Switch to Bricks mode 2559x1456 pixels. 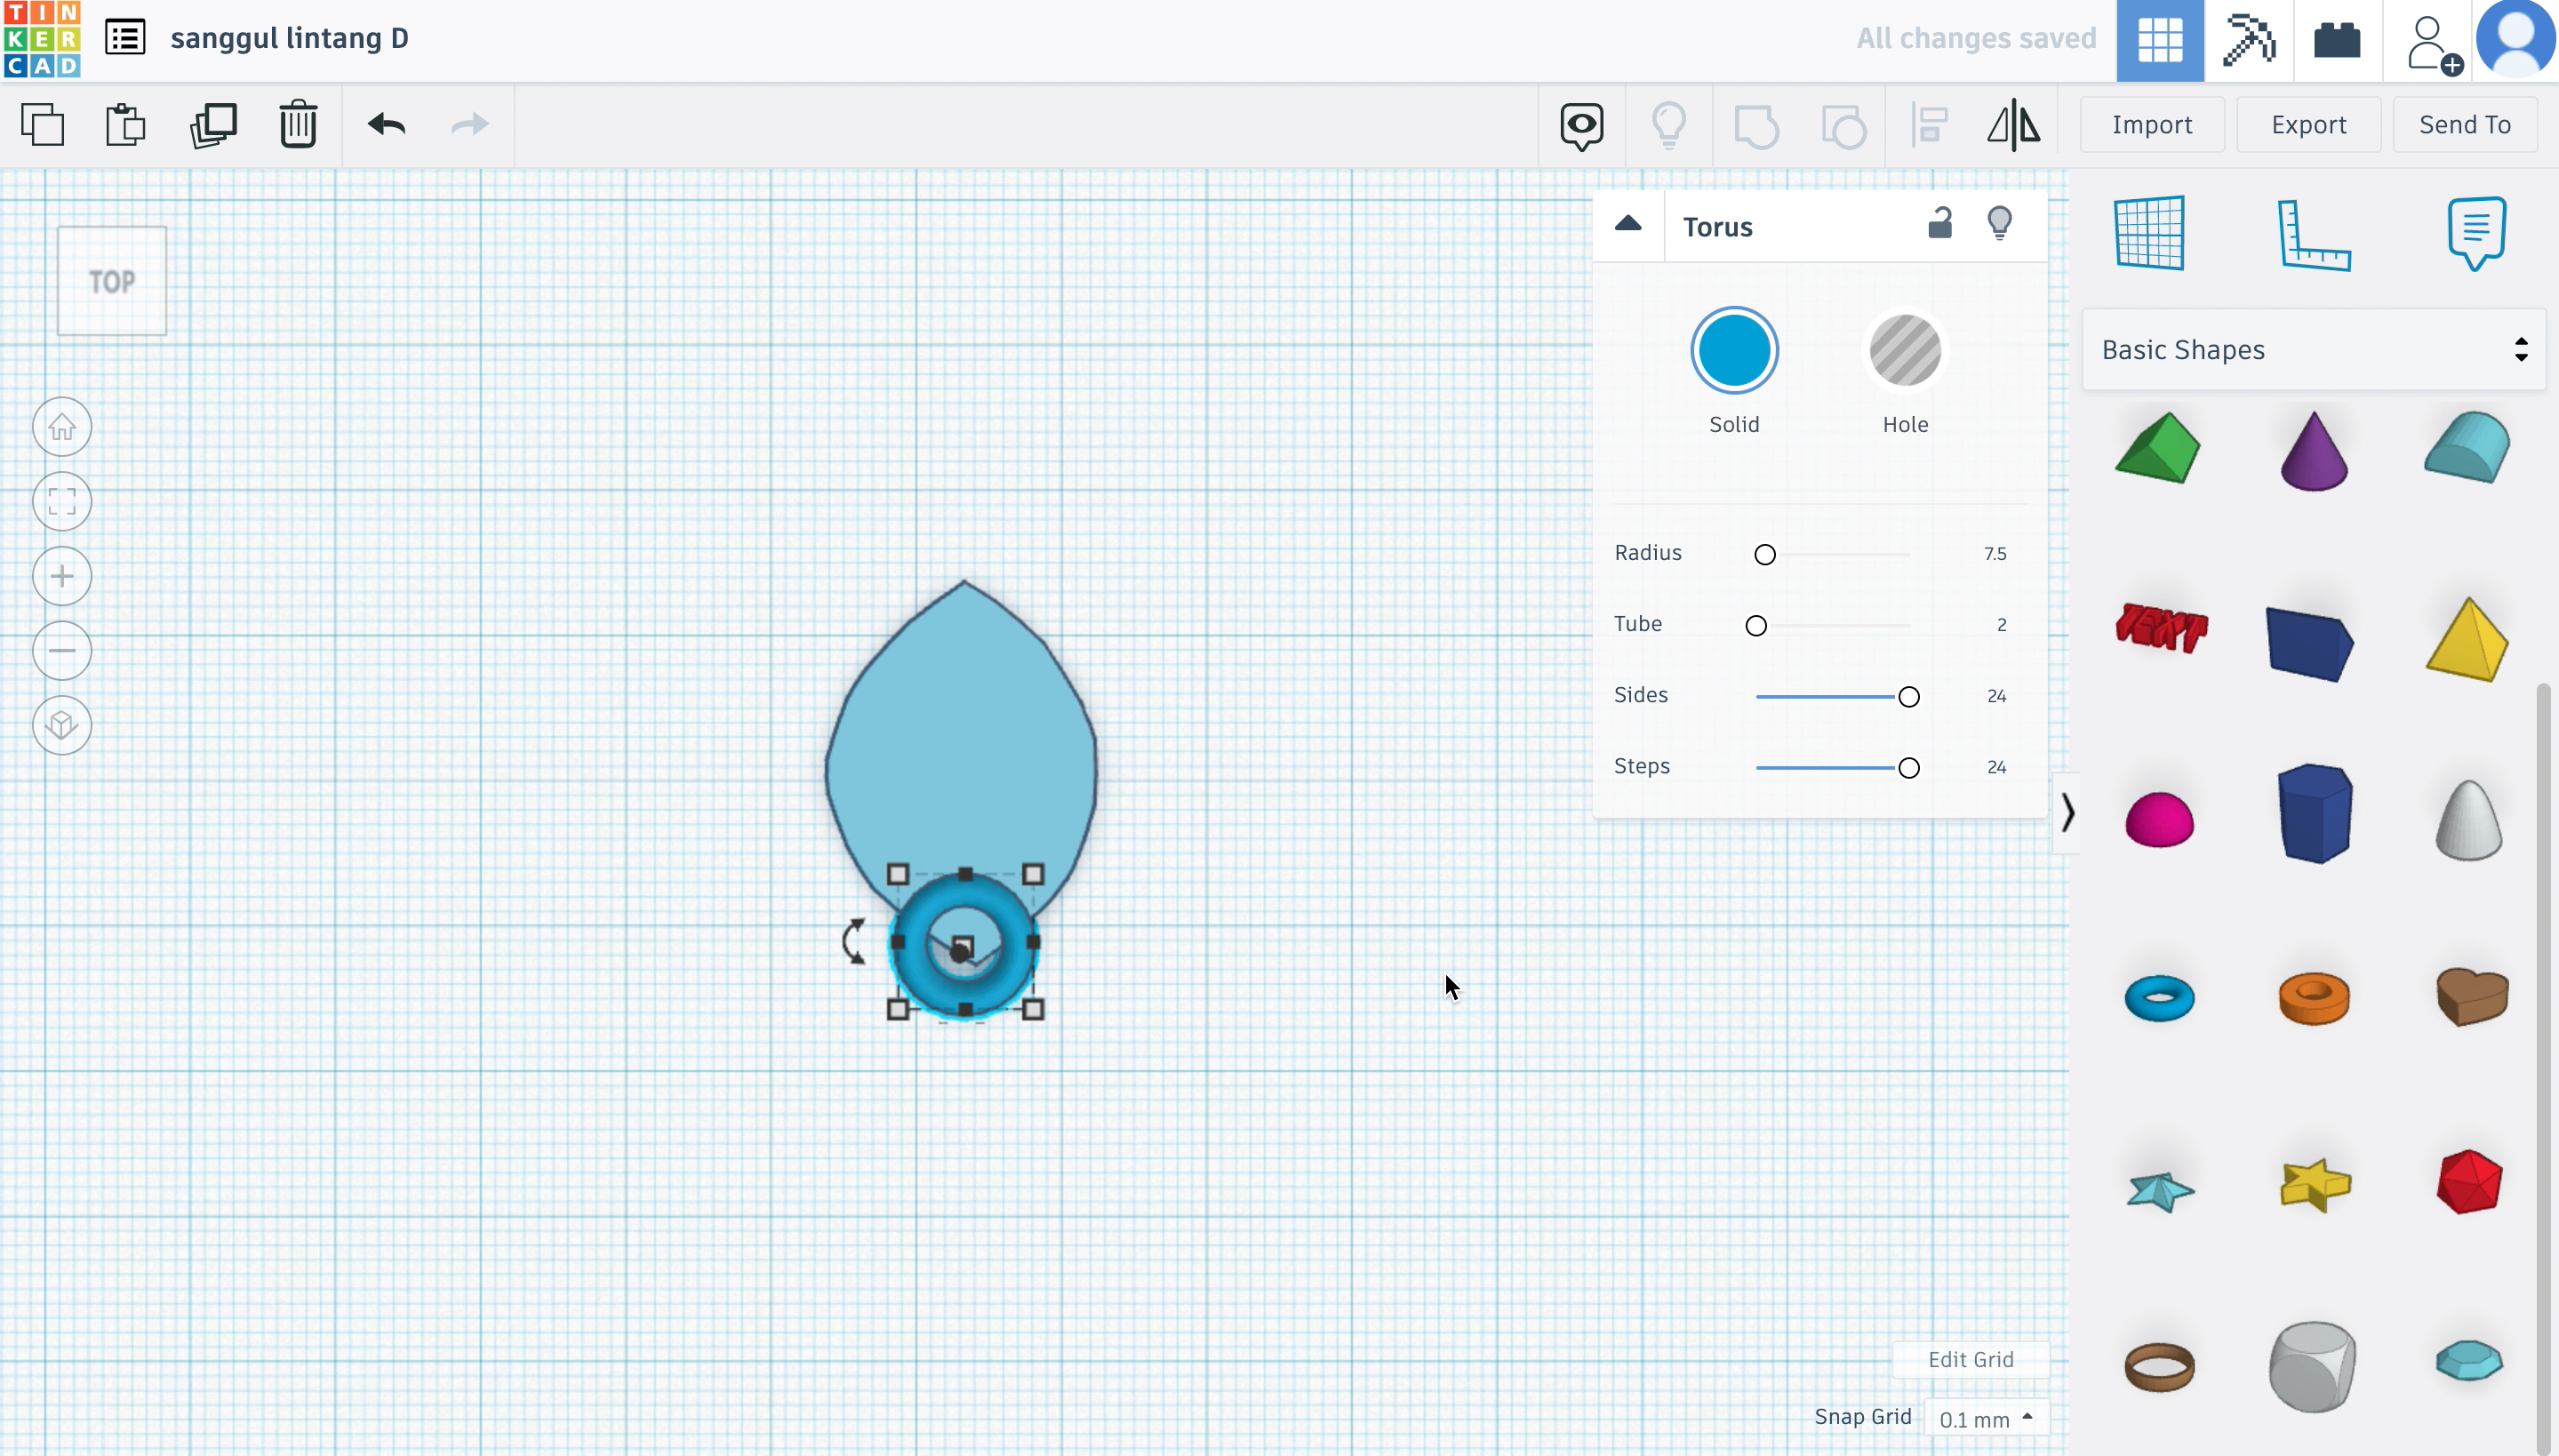coord(2337,40)
